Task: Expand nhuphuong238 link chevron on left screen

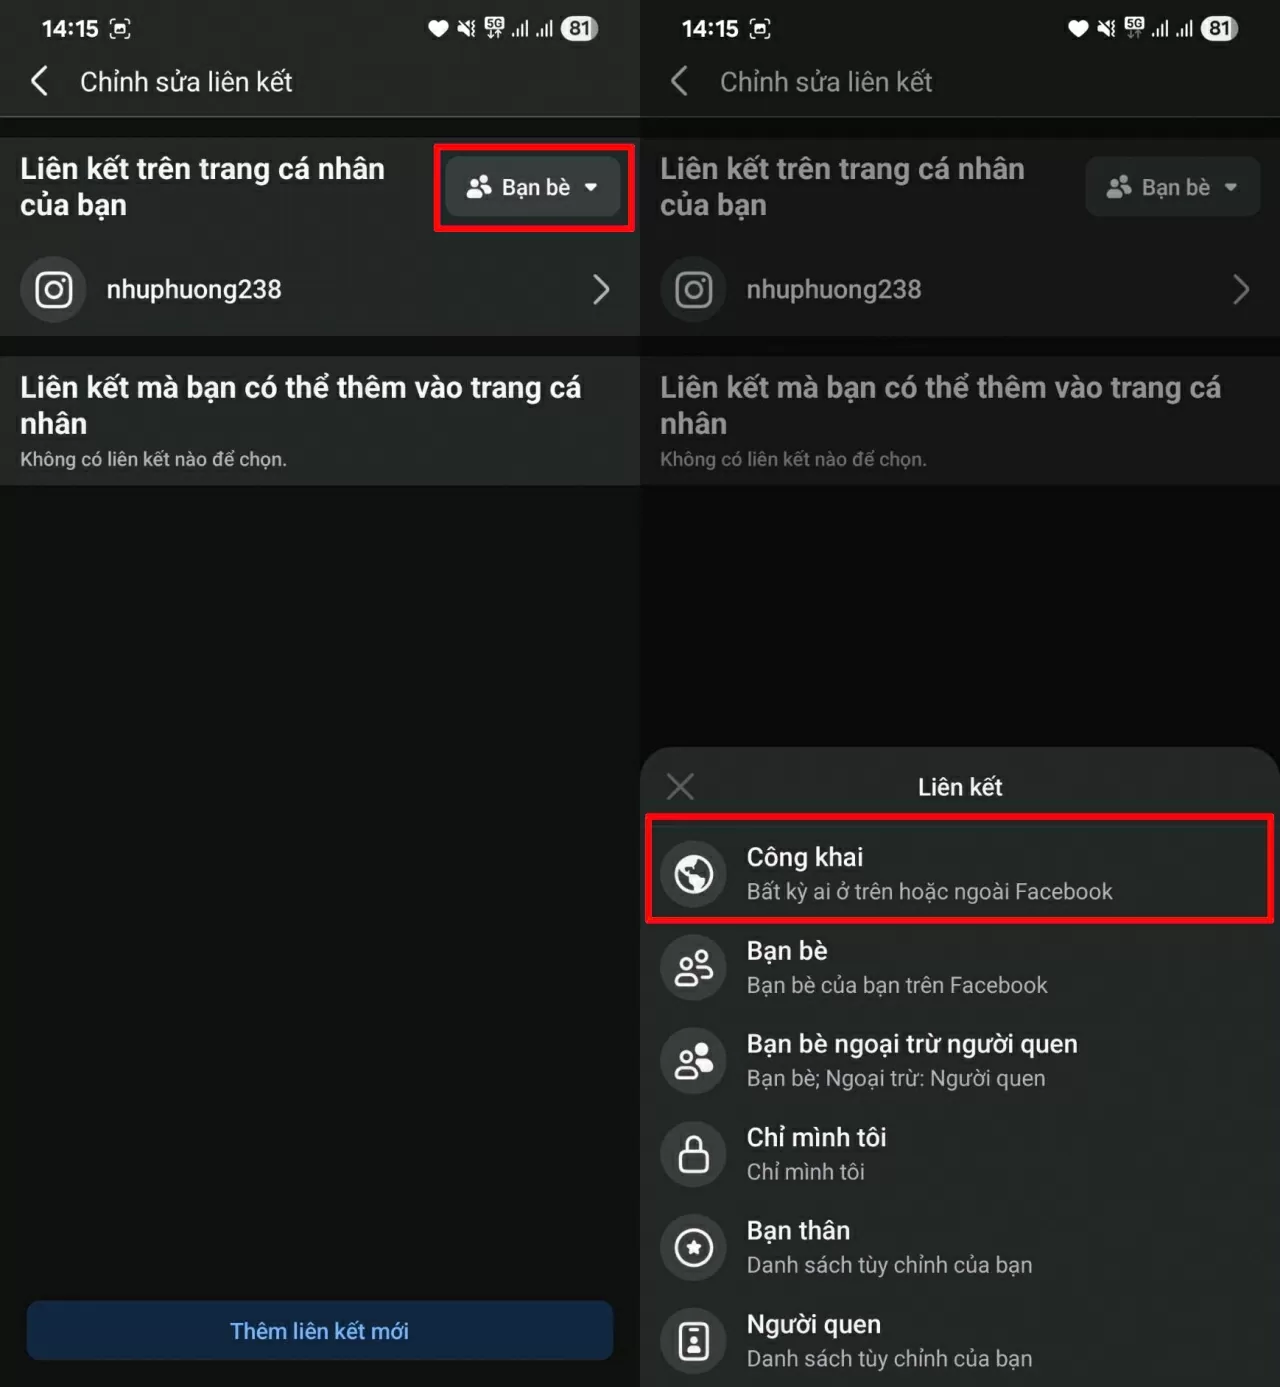Action: pyautogui.click(x=600, y=290)
